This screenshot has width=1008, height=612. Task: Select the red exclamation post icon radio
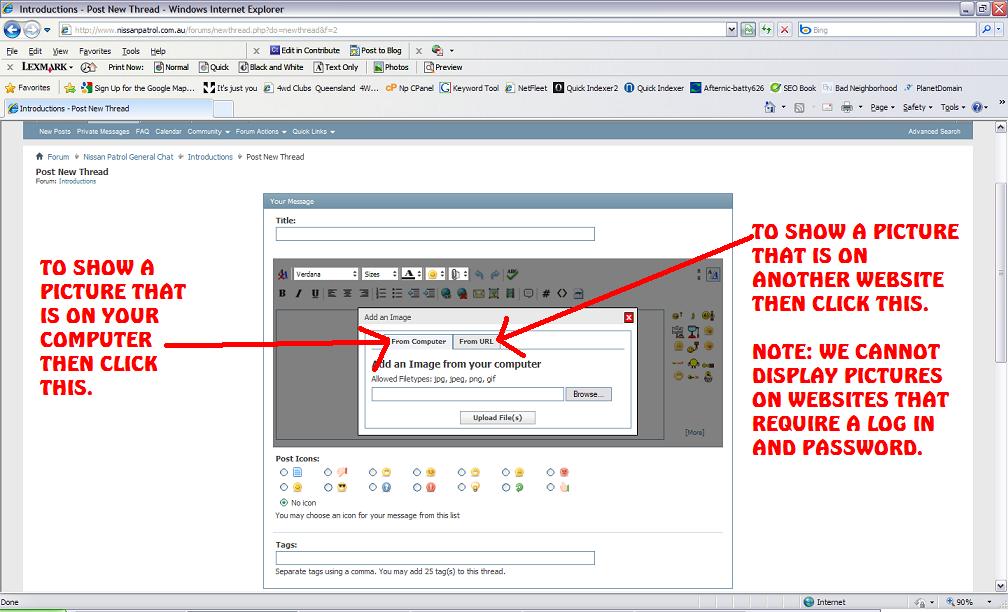[x=417, y=488]
